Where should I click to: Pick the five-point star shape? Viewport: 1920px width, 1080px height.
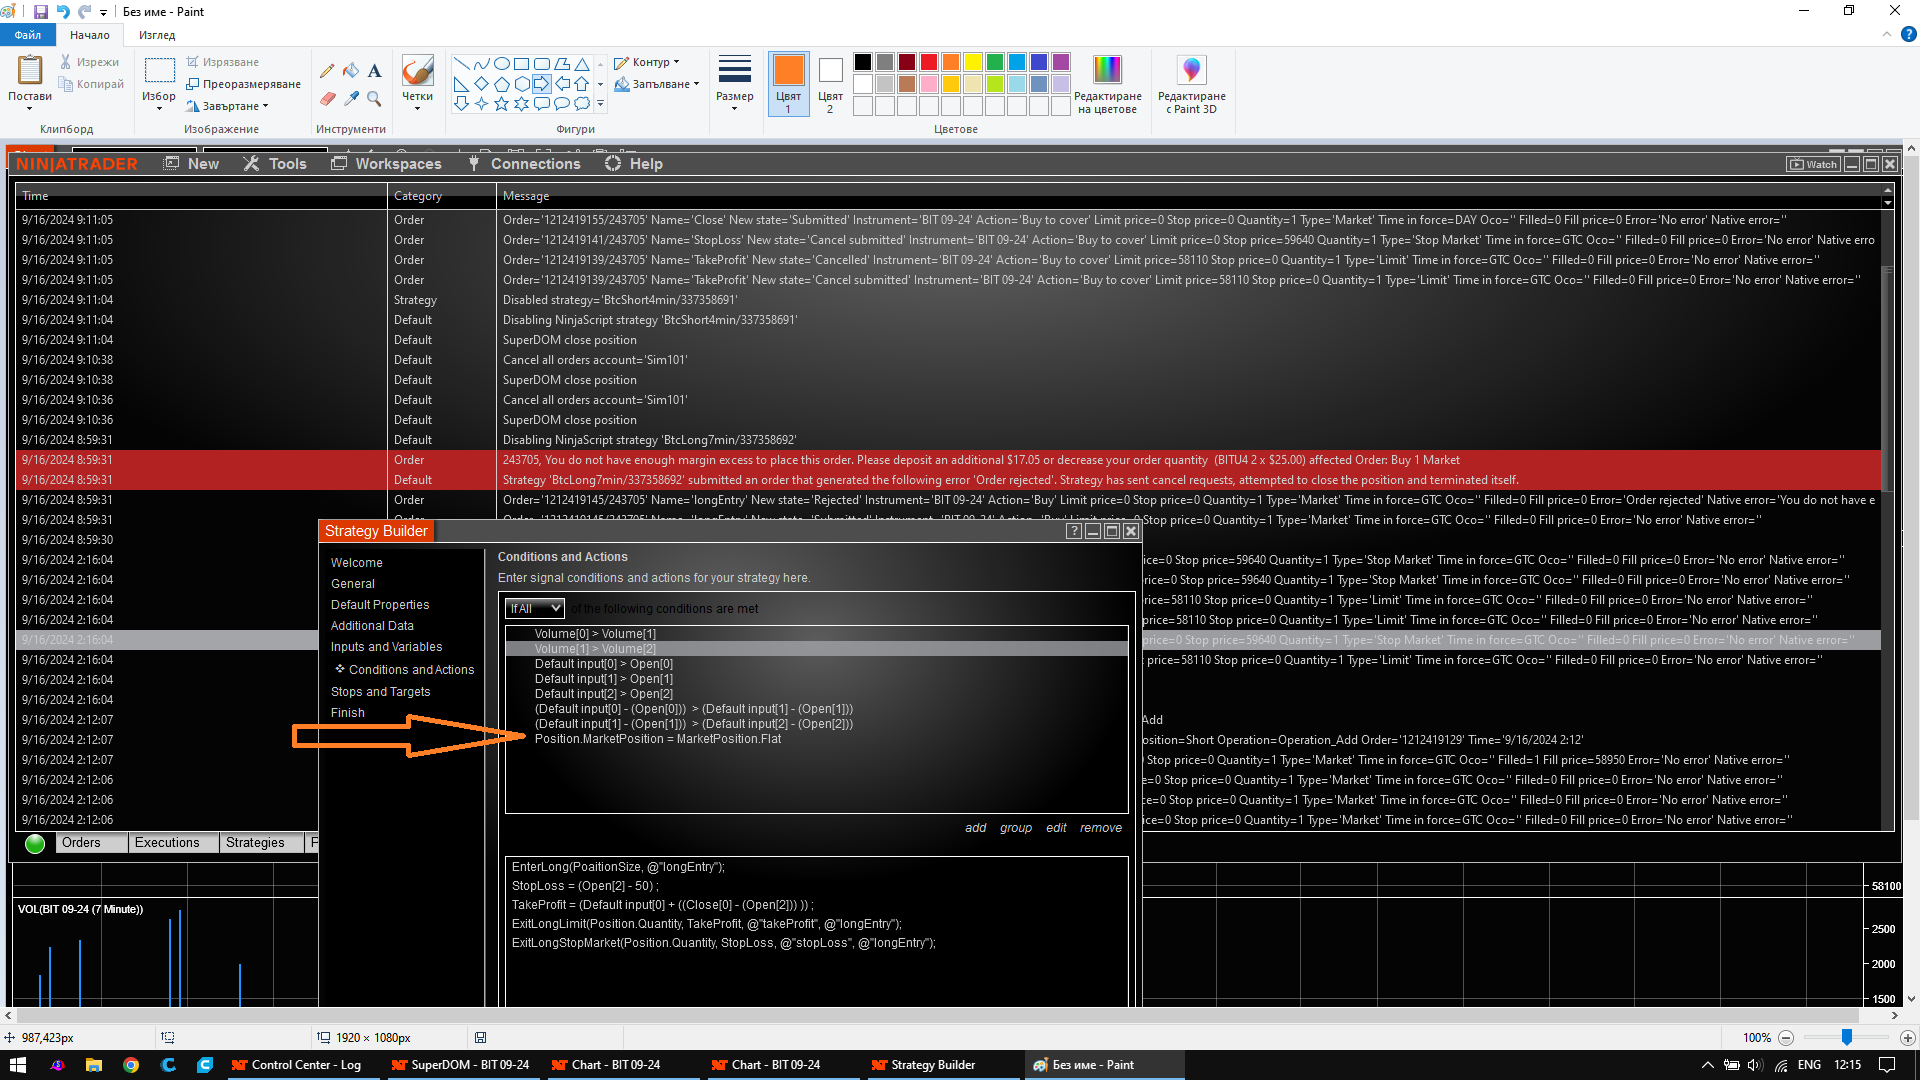pos(501,103)
